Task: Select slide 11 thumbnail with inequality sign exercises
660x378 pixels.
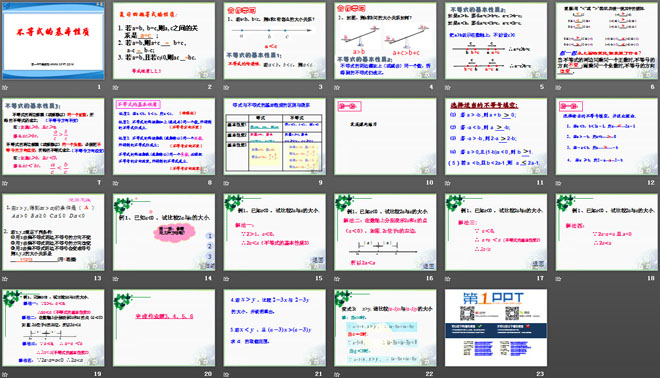Action: (496, 136)
